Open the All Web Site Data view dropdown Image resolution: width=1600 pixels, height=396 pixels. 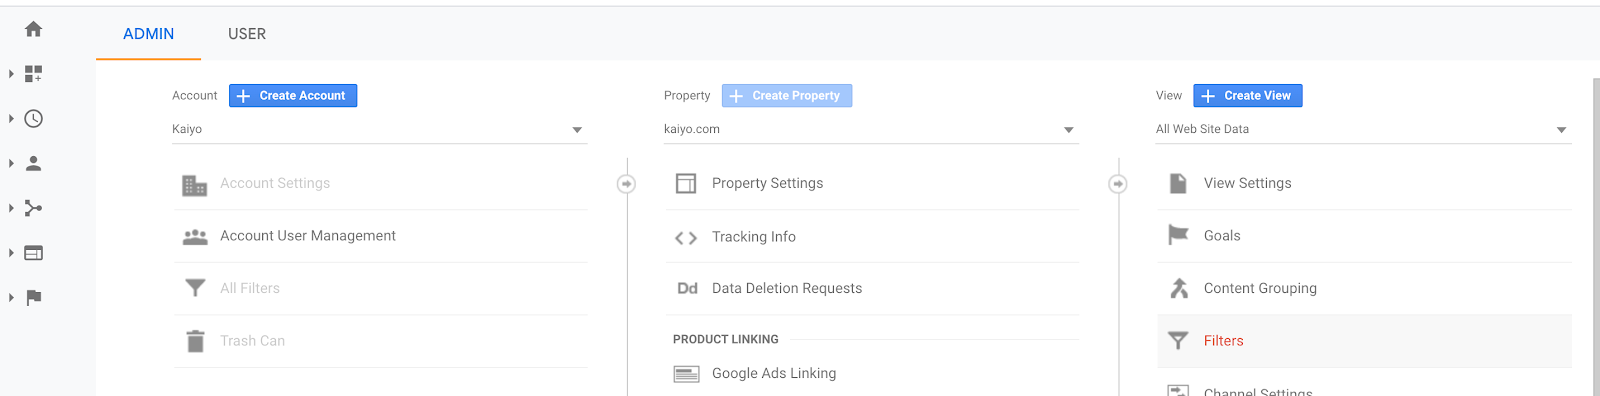click(1363, 129)
